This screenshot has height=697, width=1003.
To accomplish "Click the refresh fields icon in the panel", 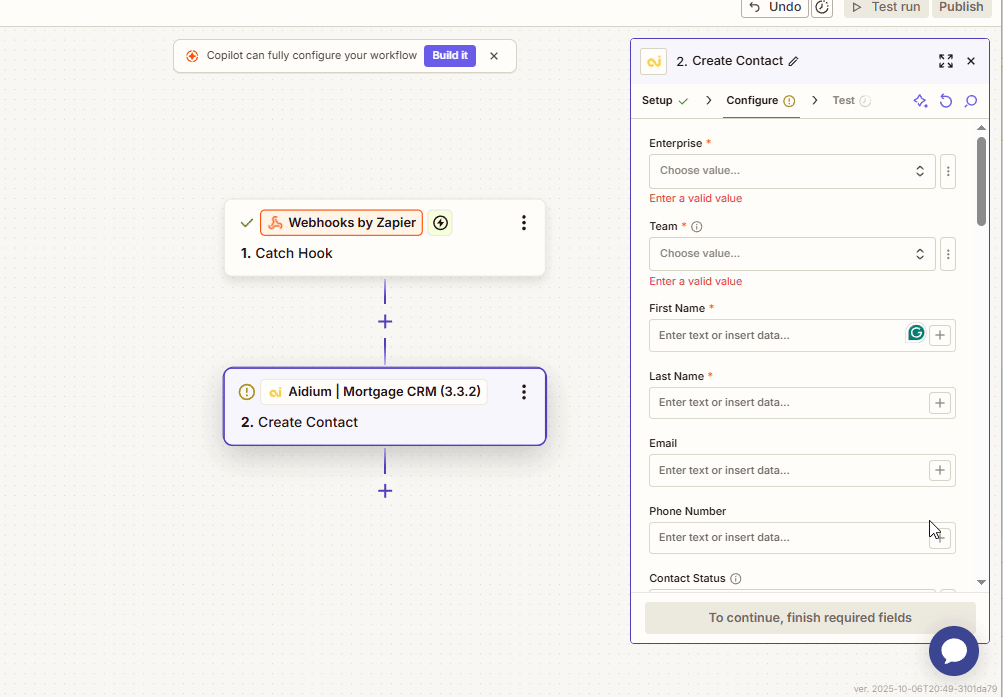I will coord(945,101).
